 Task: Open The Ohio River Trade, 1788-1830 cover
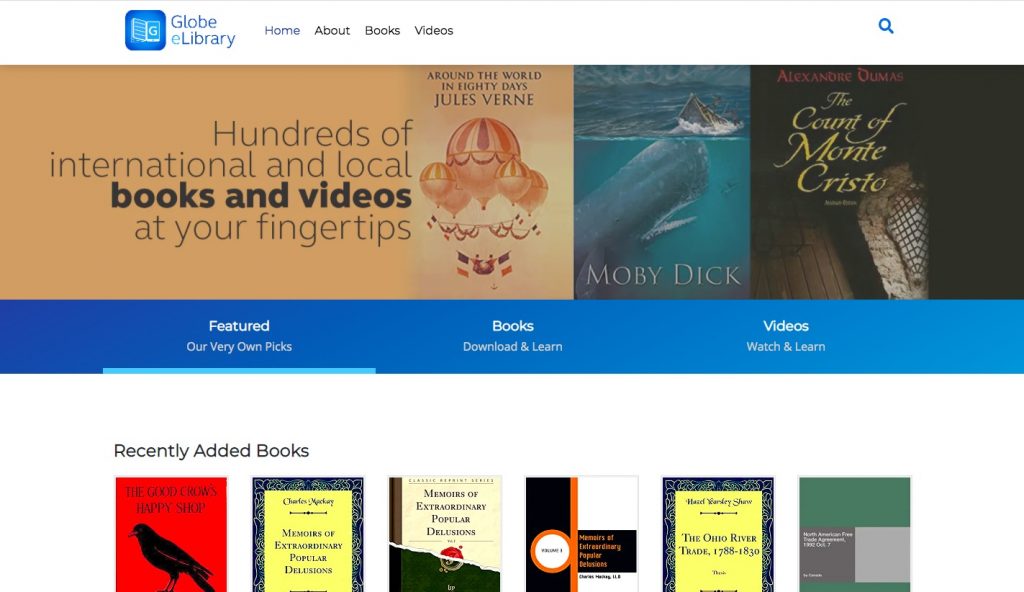coord(718,534)
